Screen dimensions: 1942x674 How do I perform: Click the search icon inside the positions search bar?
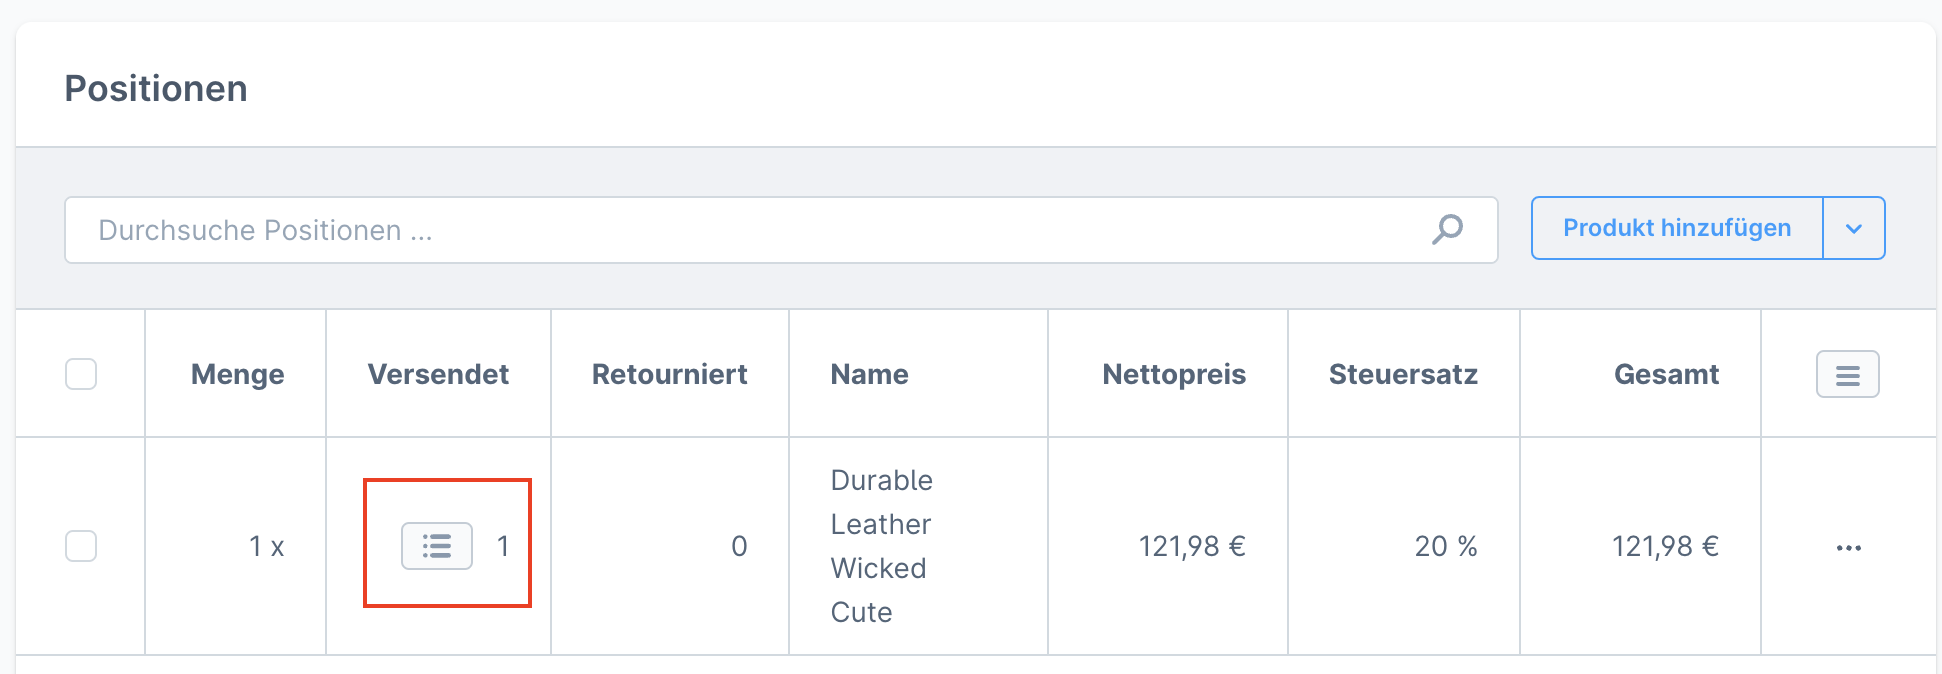click(1447, 229)
